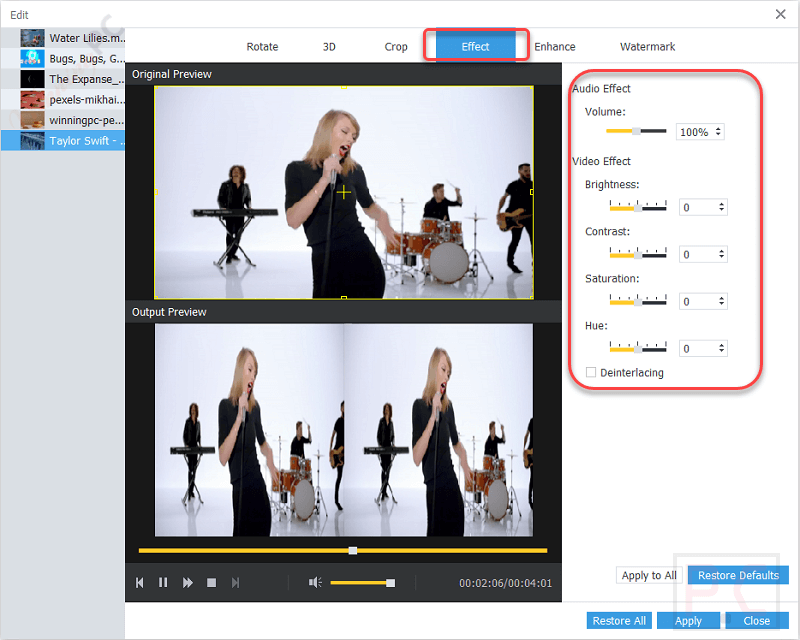Click the Apply button
The height and width of the screenshot is (640, 800).
point(688,621)
